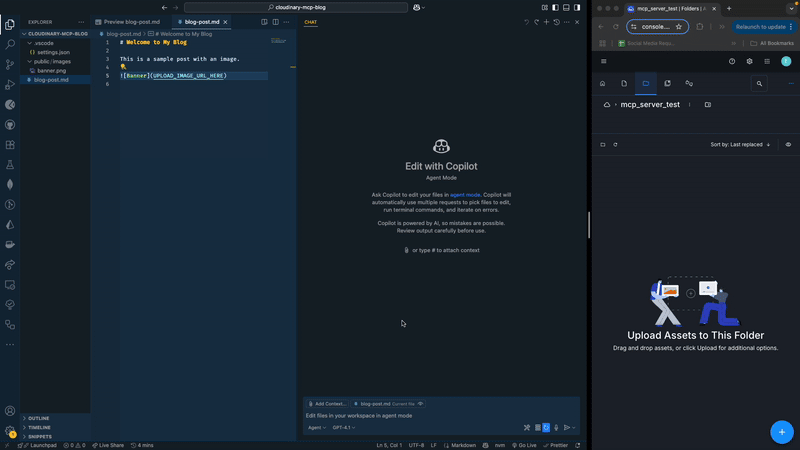Screen dimensions: 800x450
Task: Toggle Cloudinary hamburger navigation menu
Action: (x=604, y=61)
